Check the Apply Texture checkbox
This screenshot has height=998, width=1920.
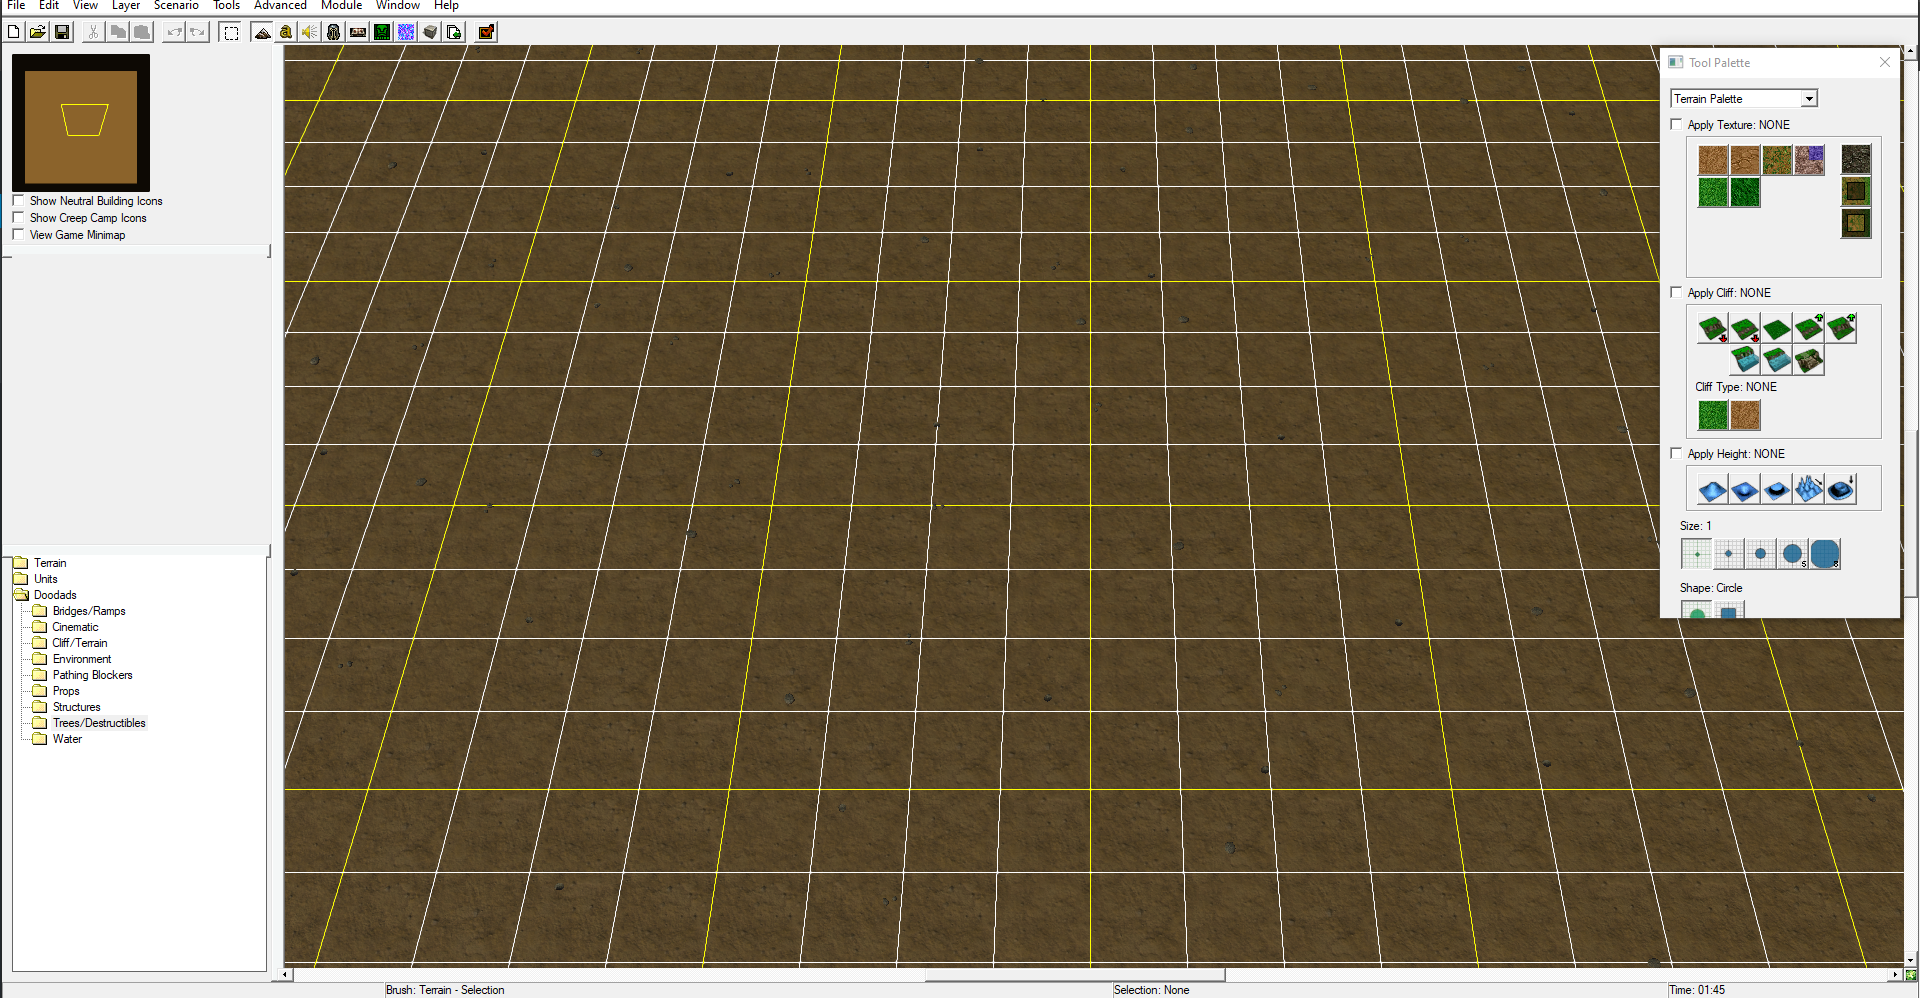tap(1677, 124)
